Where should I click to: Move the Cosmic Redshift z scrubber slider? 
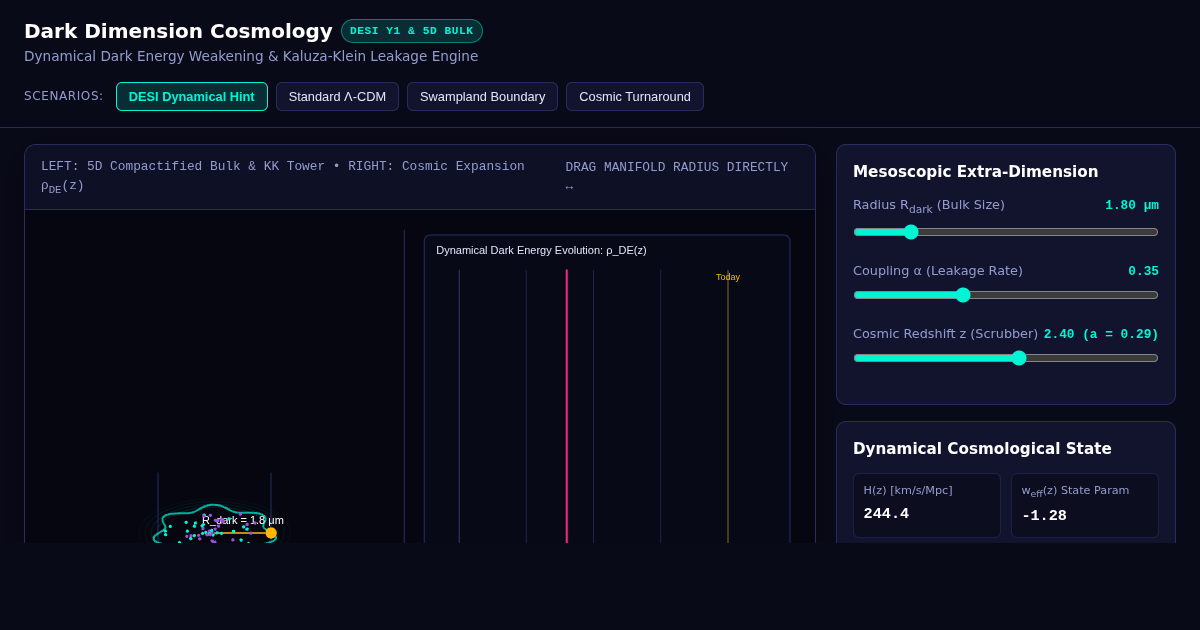(x=1006, y=358)
